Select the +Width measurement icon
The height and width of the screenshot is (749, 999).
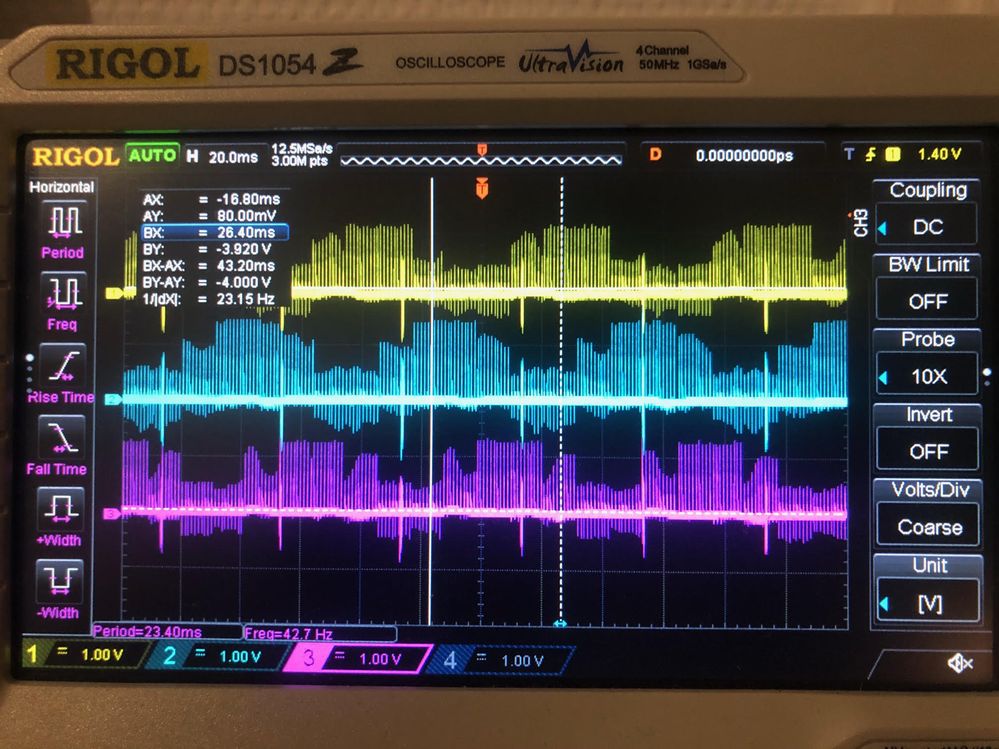pyautogui.click(x=61, y=509)
